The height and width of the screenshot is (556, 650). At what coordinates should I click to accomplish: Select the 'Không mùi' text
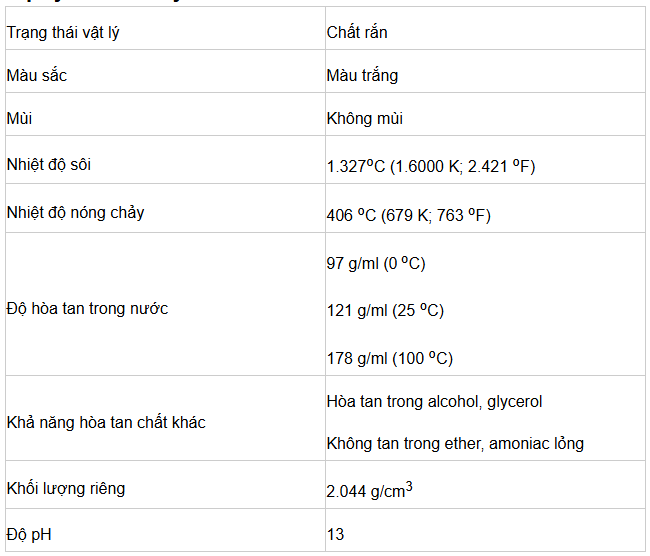[365, 119]
